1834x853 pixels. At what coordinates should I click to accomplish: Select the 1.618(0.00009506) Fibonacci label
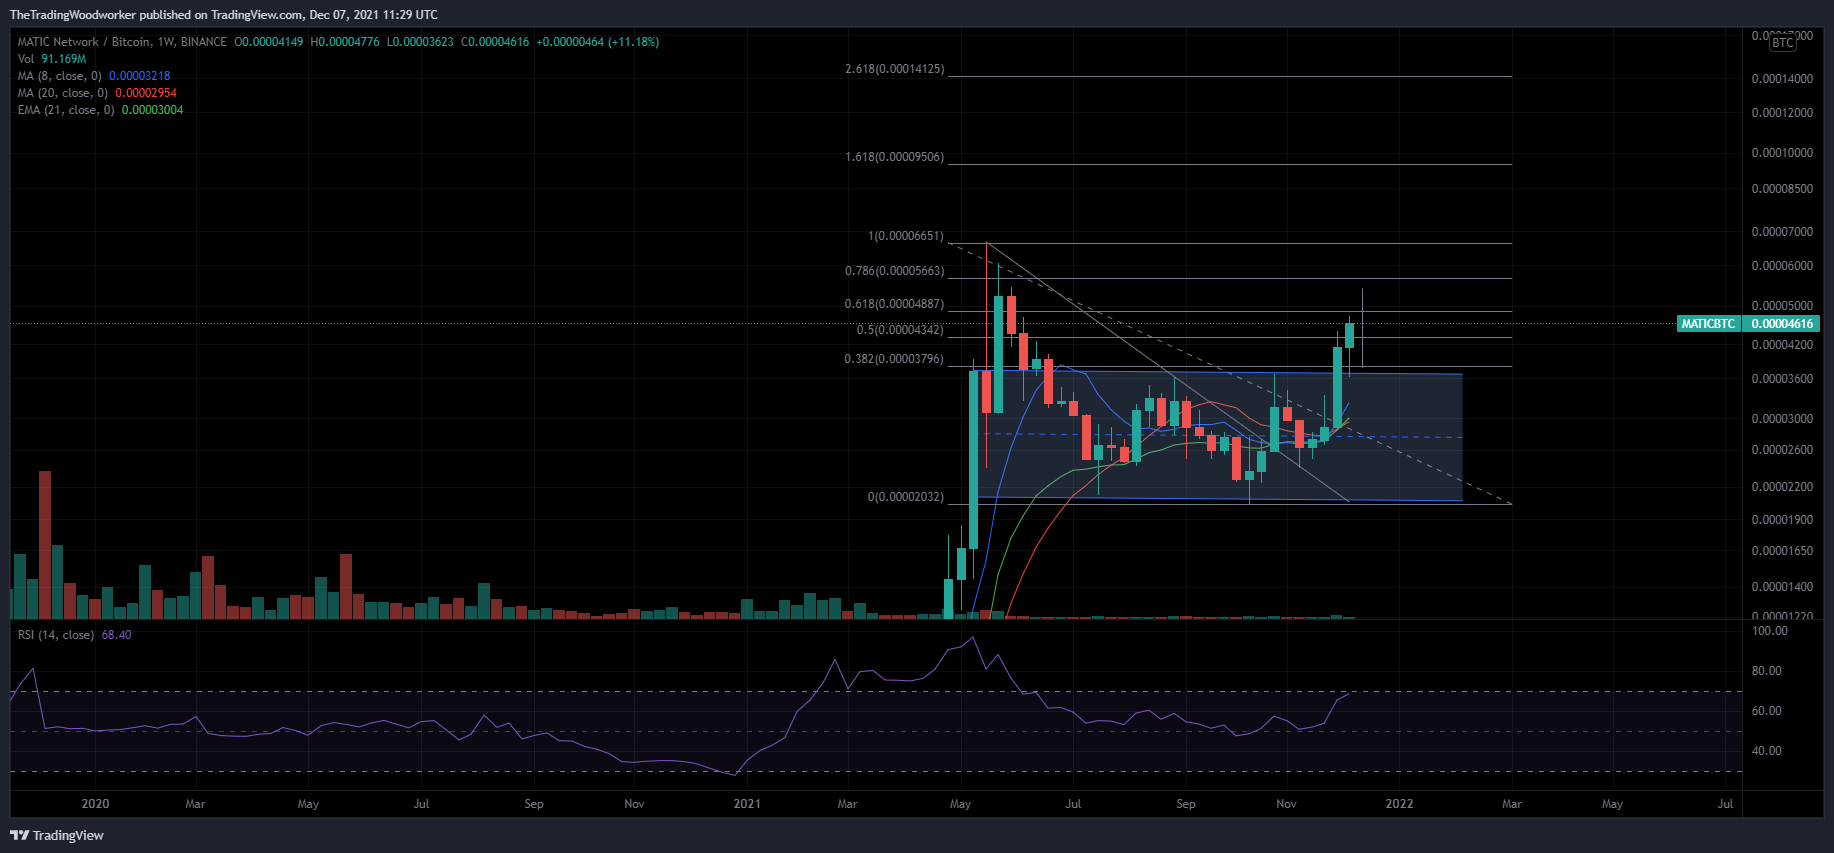(x=894, y=157)
